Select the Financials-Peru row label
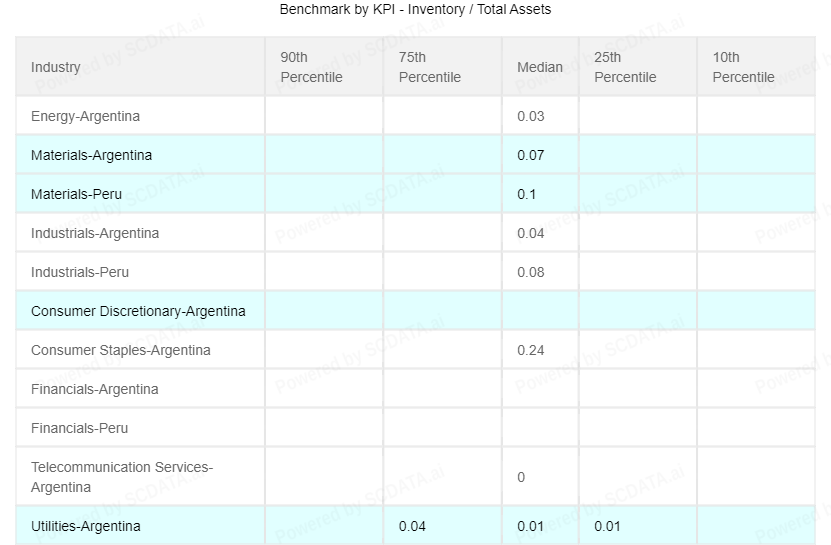 pyautogui.click(x=79, y=428)
